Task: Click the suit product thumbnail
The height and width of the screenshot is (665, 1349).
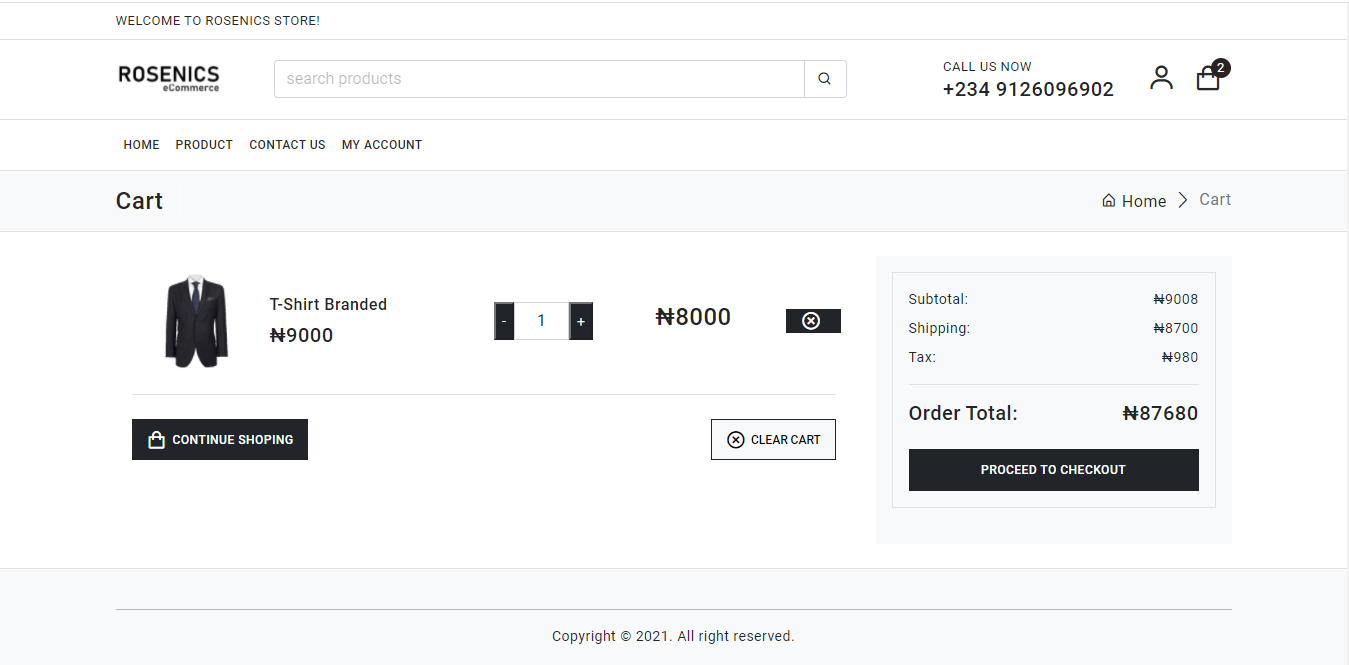Action: pos(196,321)
